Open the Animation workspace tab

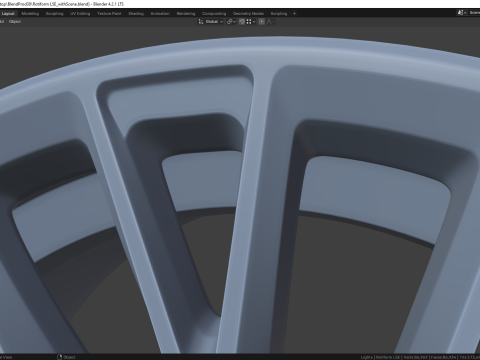coord(160,14)
